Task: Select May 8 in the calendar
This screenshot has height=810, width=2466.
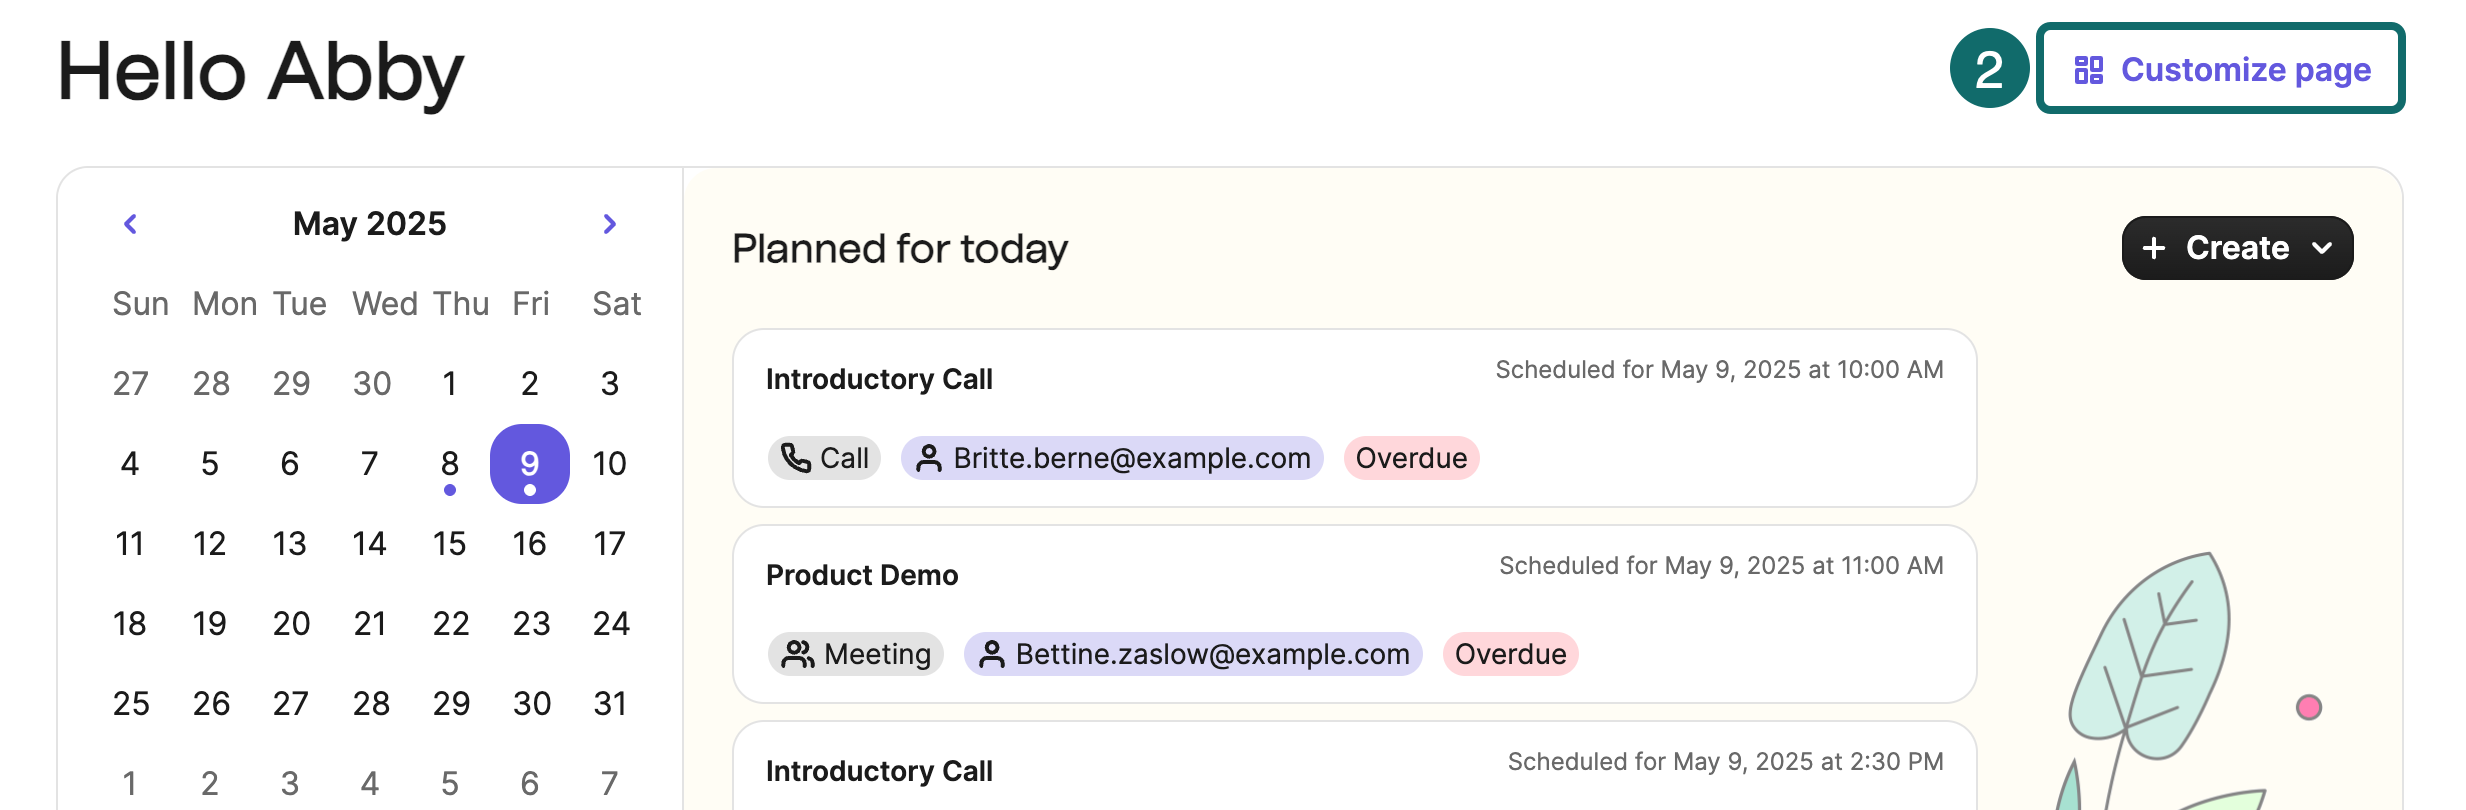Action: (x=450, y=464)
